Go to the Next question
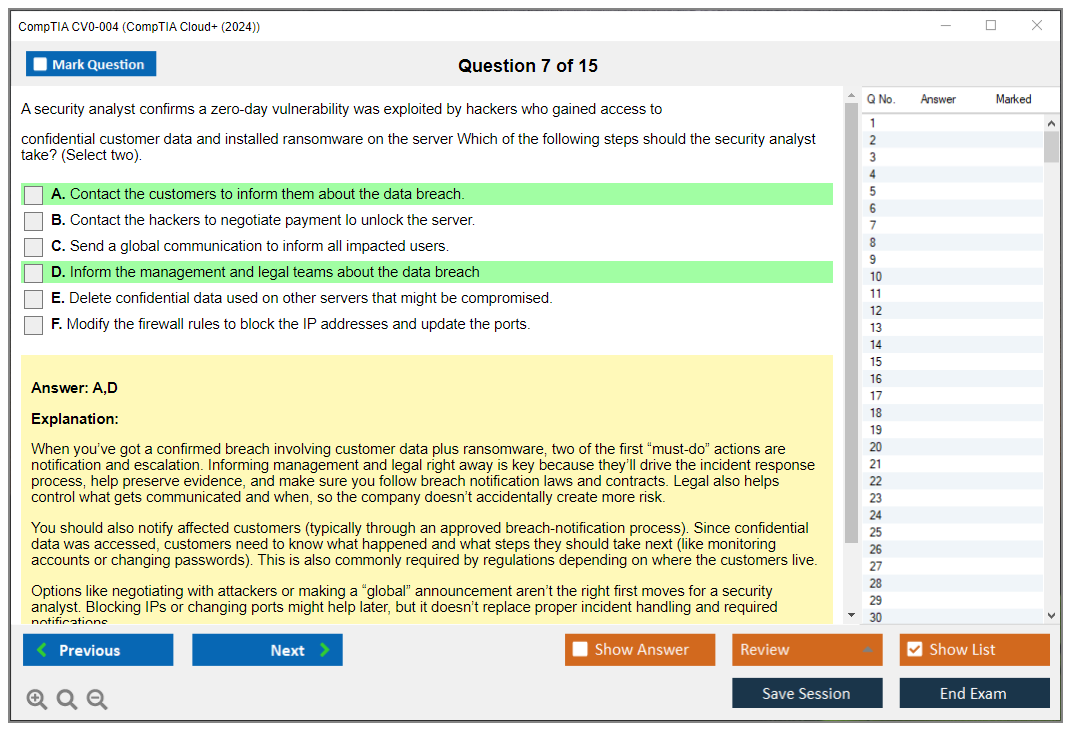Viewport: 1075px width, 735px height. [x=267, y=650]
